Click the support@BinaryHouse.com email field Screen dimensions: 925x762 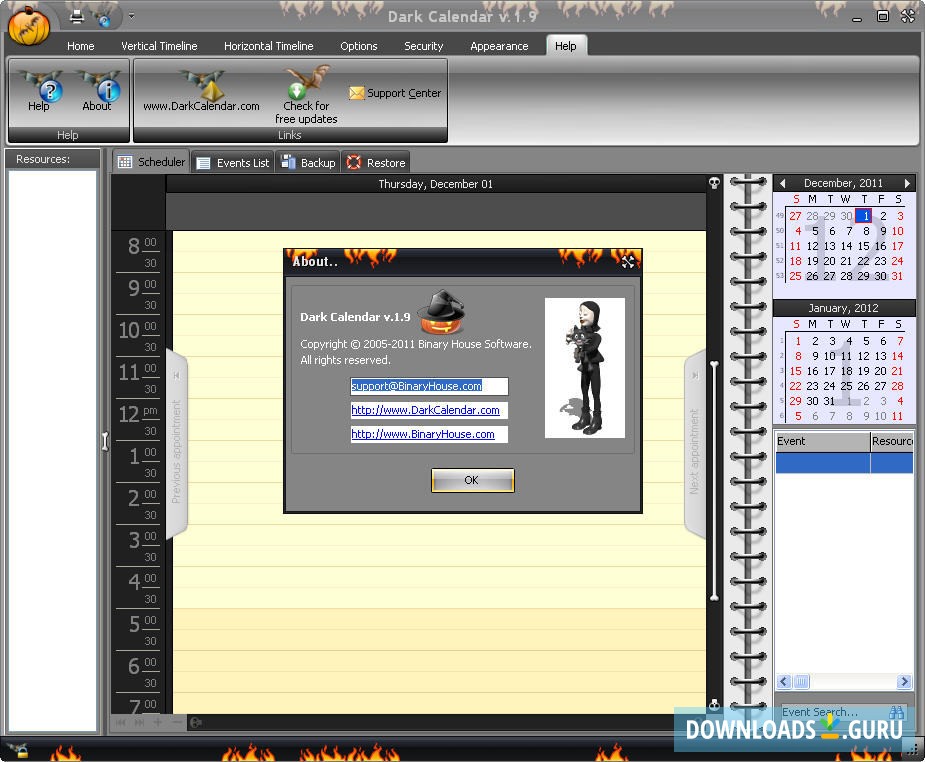tap(429, 386)
